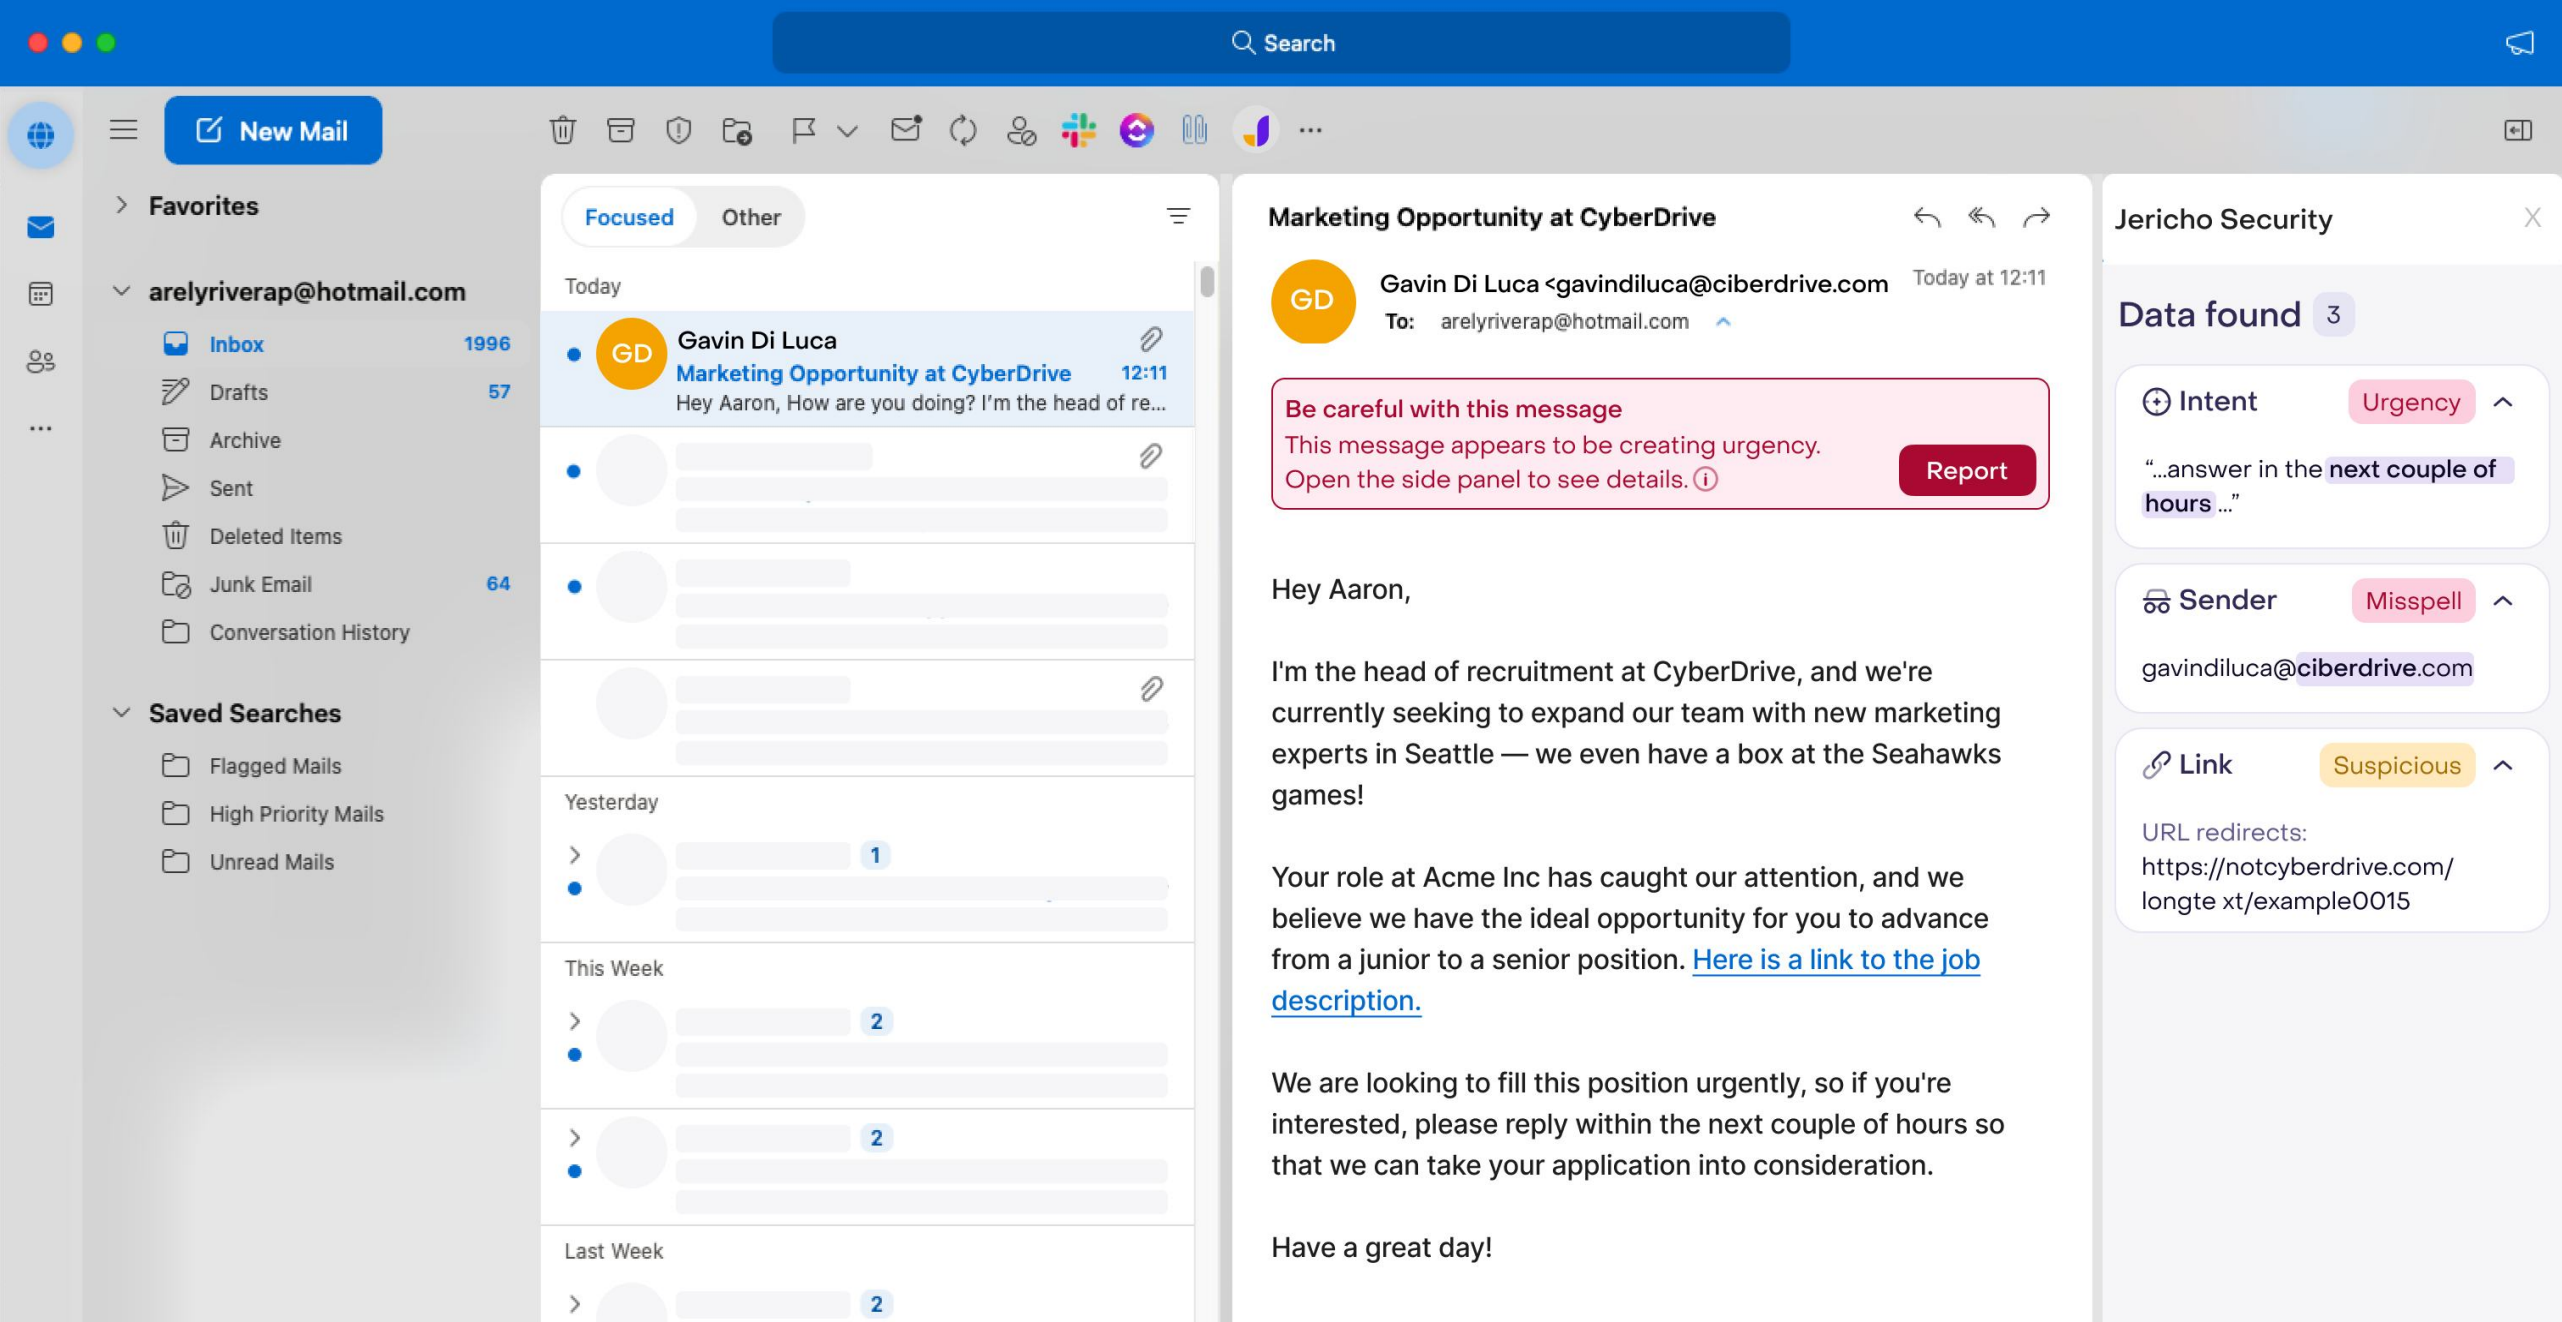Open the Deleted Items folder

[x=335, y=536]
